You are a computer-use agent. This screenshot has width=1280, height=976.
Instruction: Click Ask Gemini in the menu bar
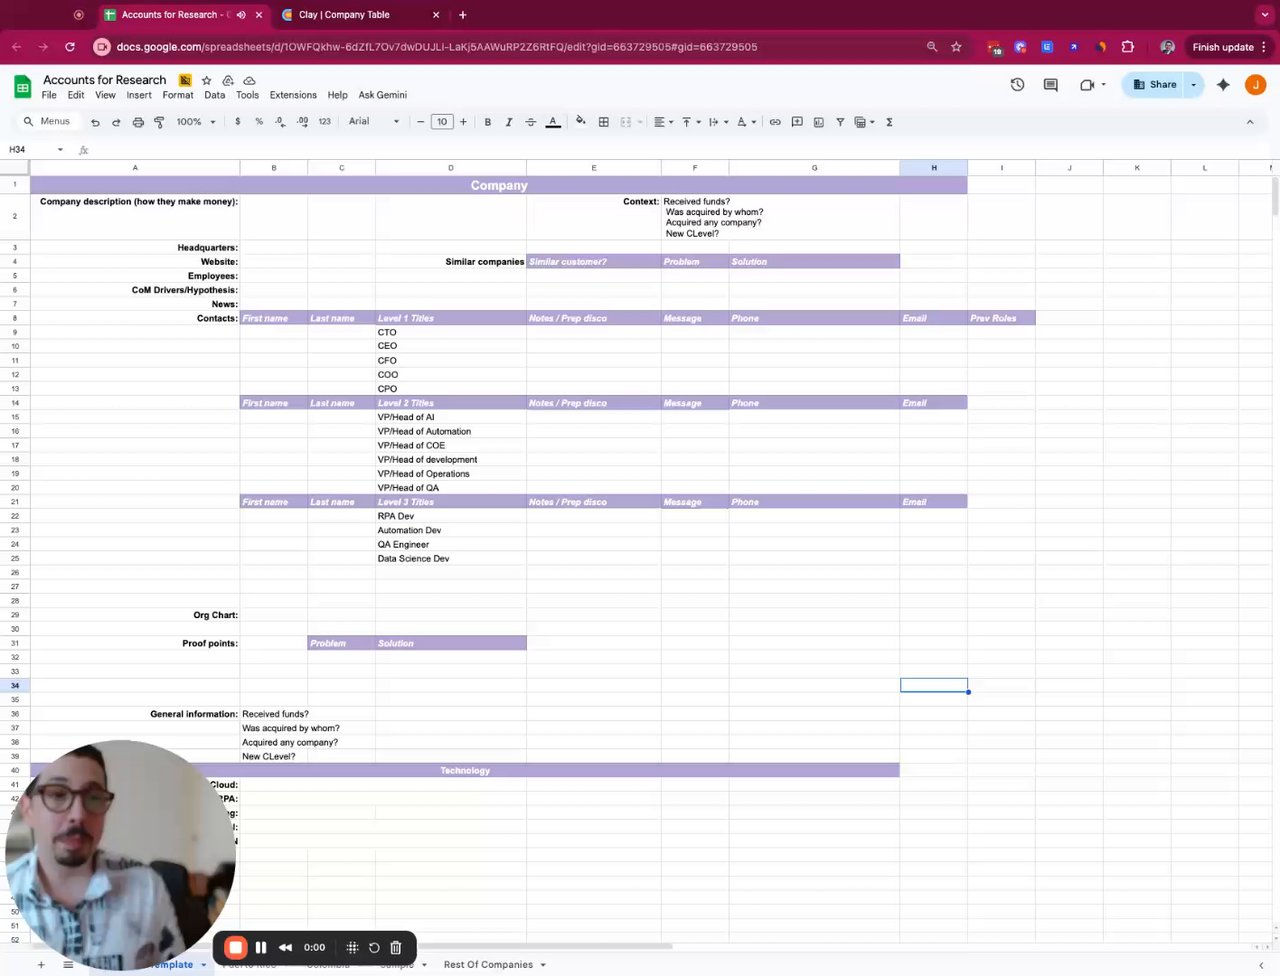(383, 95)
